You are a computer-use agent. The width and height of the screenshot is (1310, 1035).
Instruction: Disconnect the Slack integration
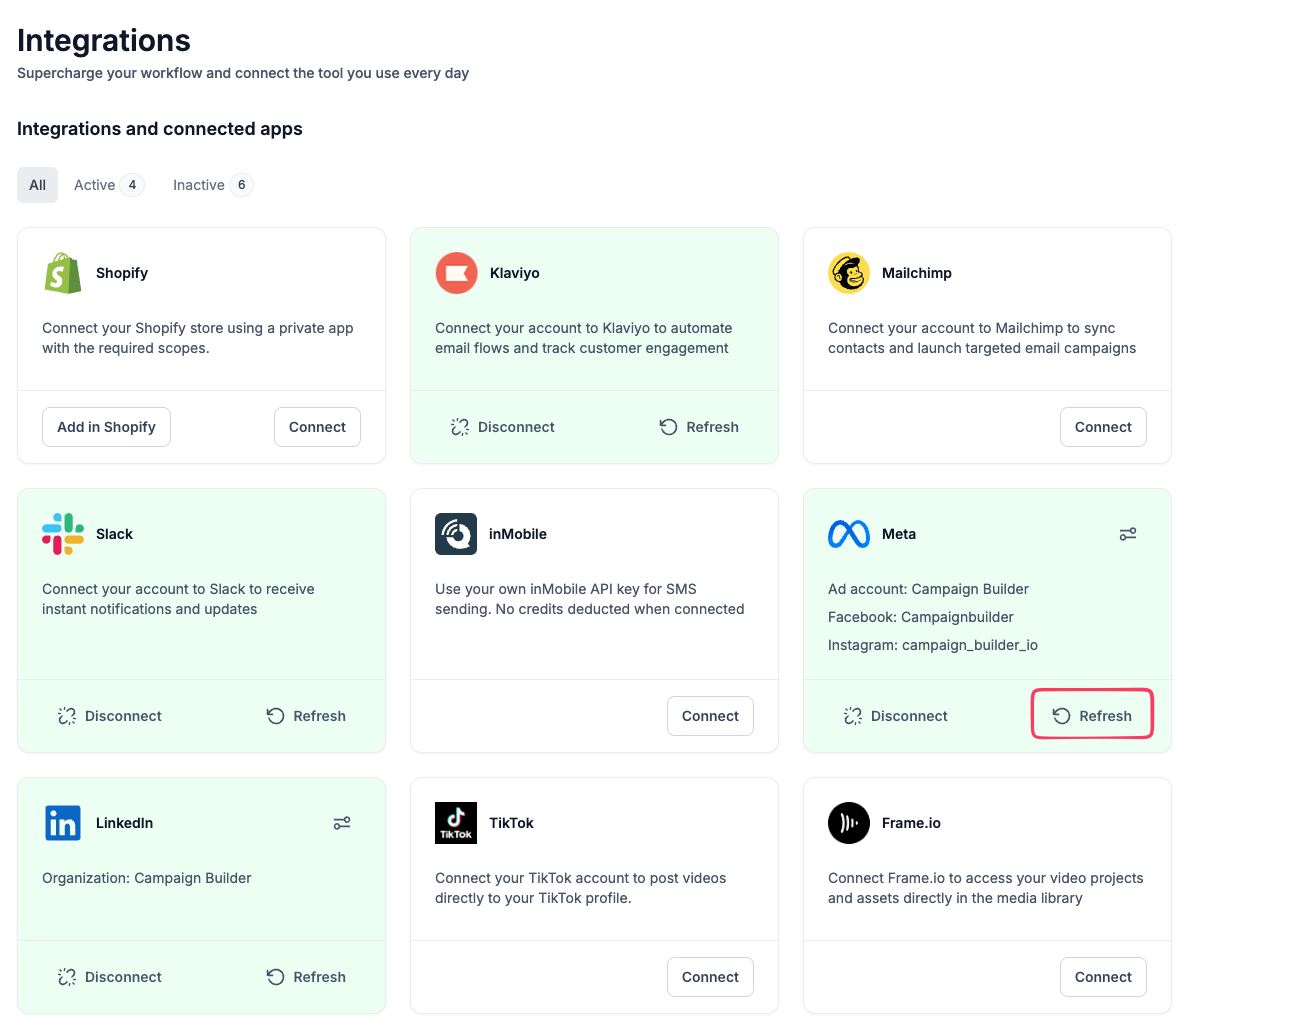109,716
